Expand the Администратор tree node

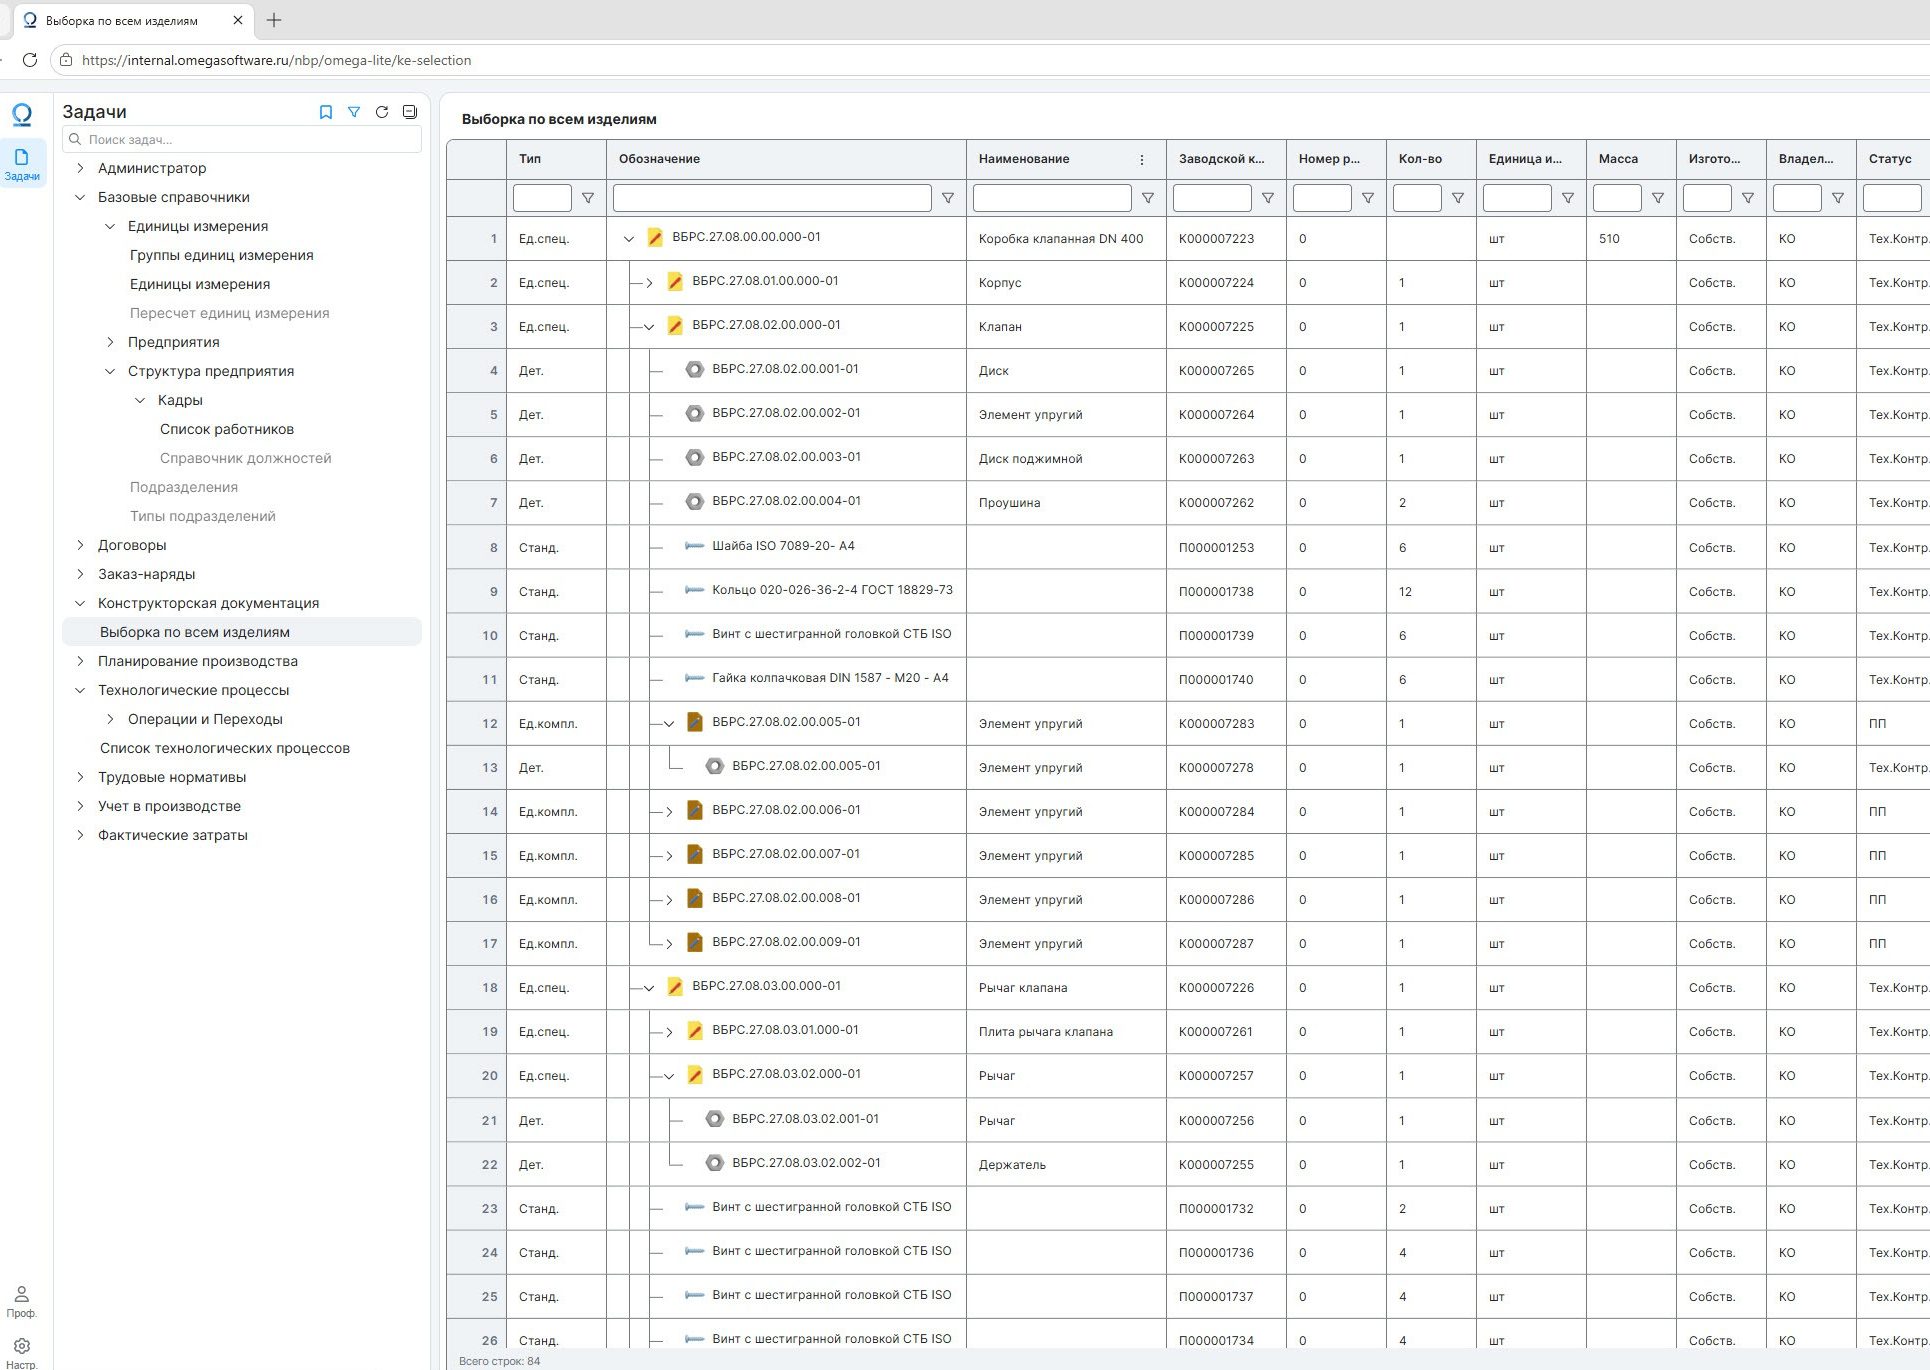click(x=80, y=168)
